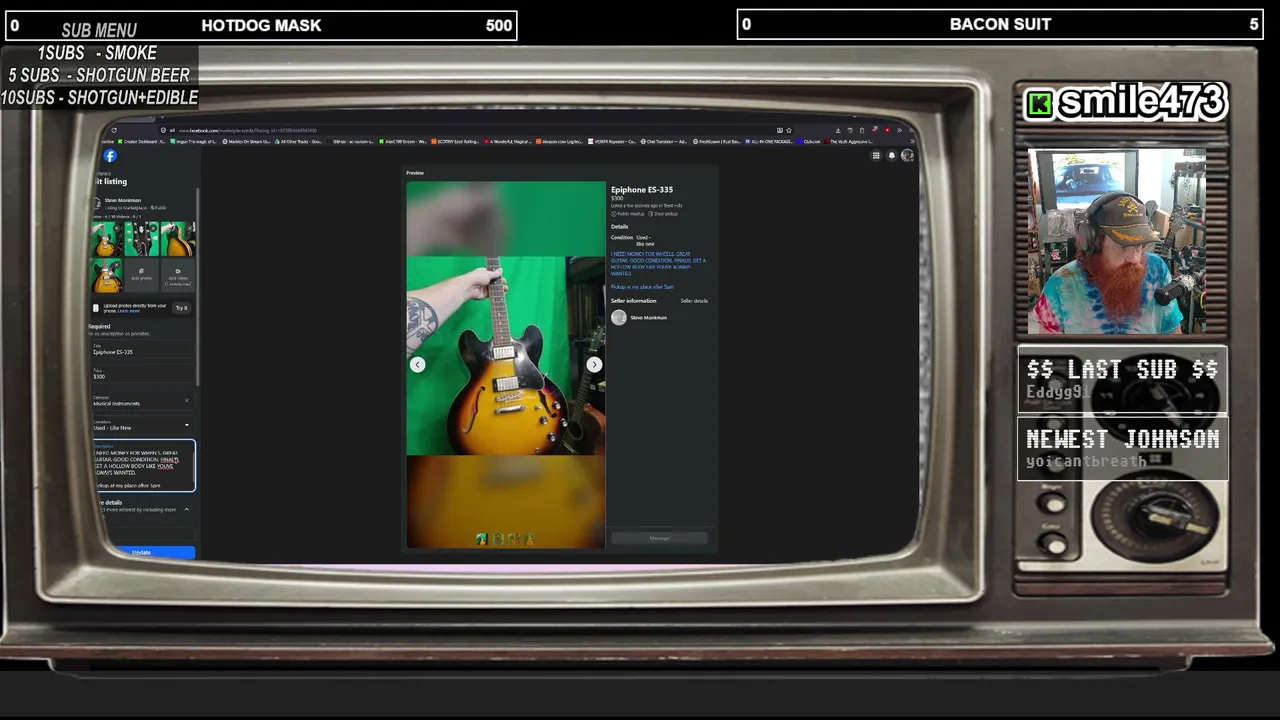Click the Title field containing Epiphone ES-335

pos(140,349)
